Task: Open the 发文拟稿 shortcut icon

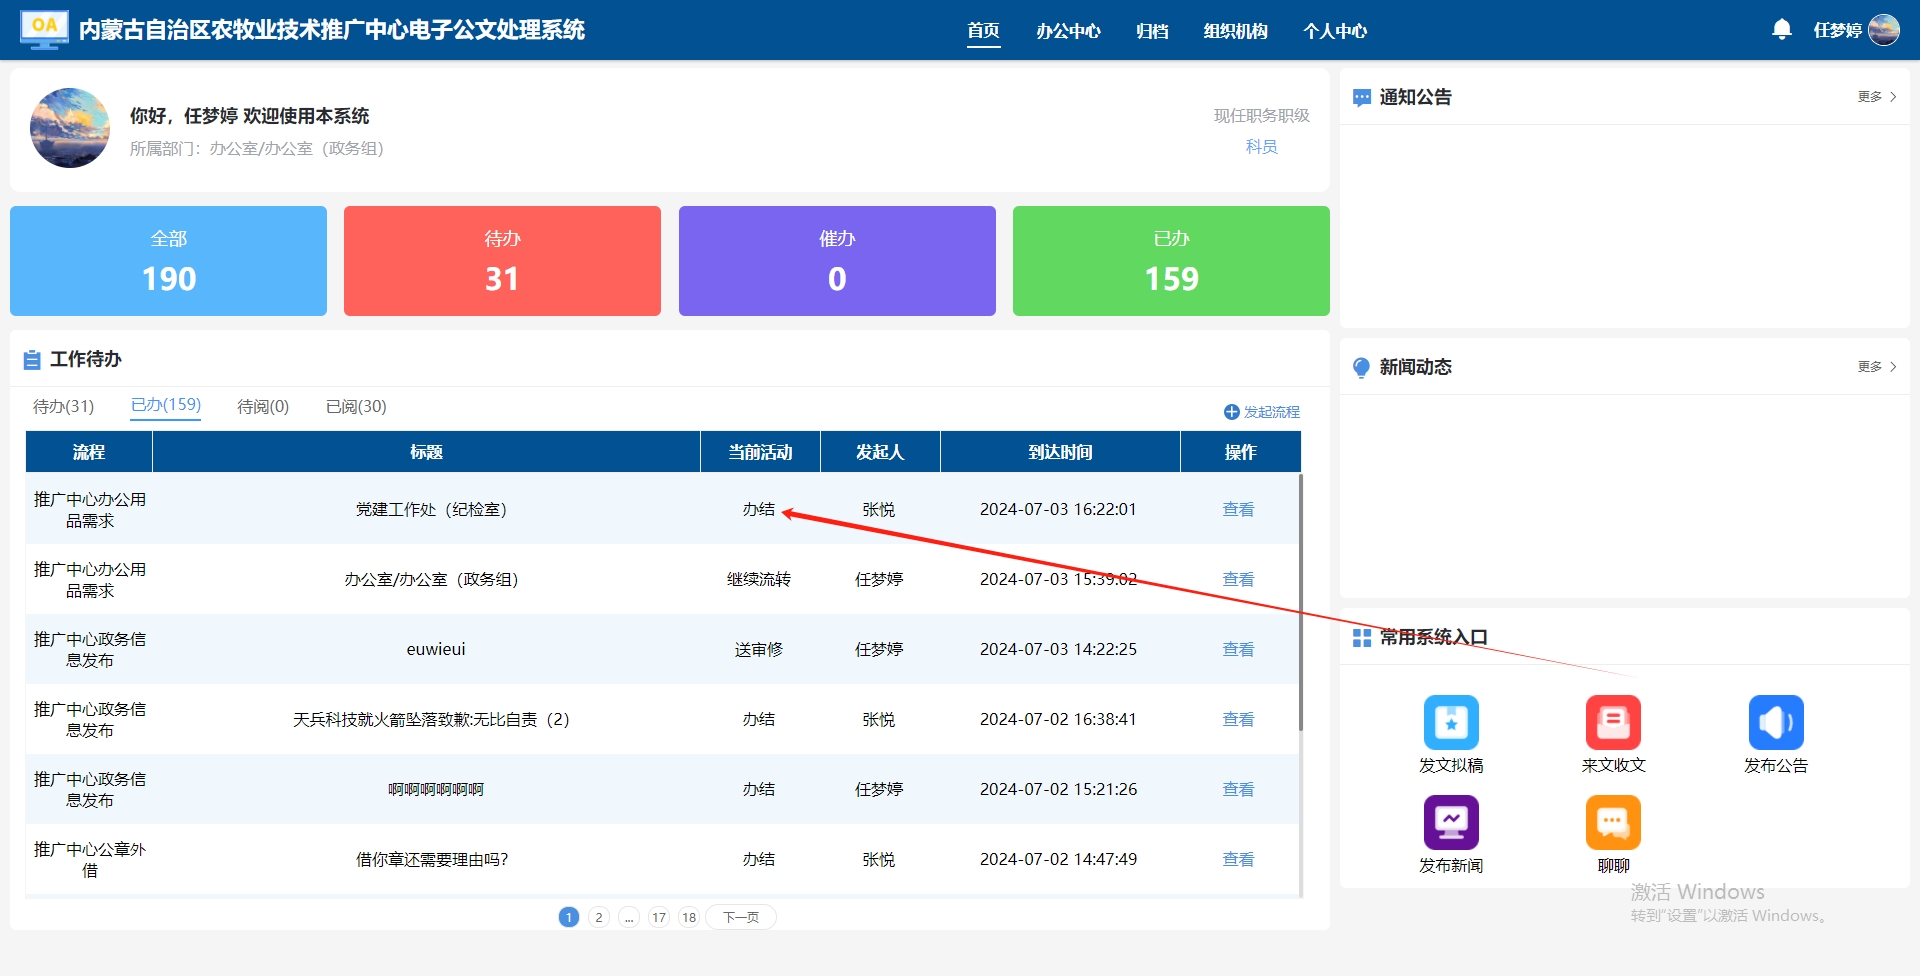Action: click(1450, 722)
